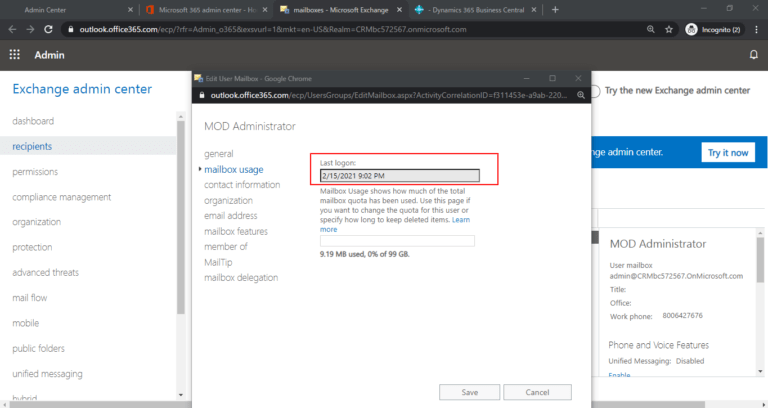The height and width of the screenshot is (408, 768).
Task: Click the Exchange admin center heading
Action: pyautogui.click(x=82, y=89)
